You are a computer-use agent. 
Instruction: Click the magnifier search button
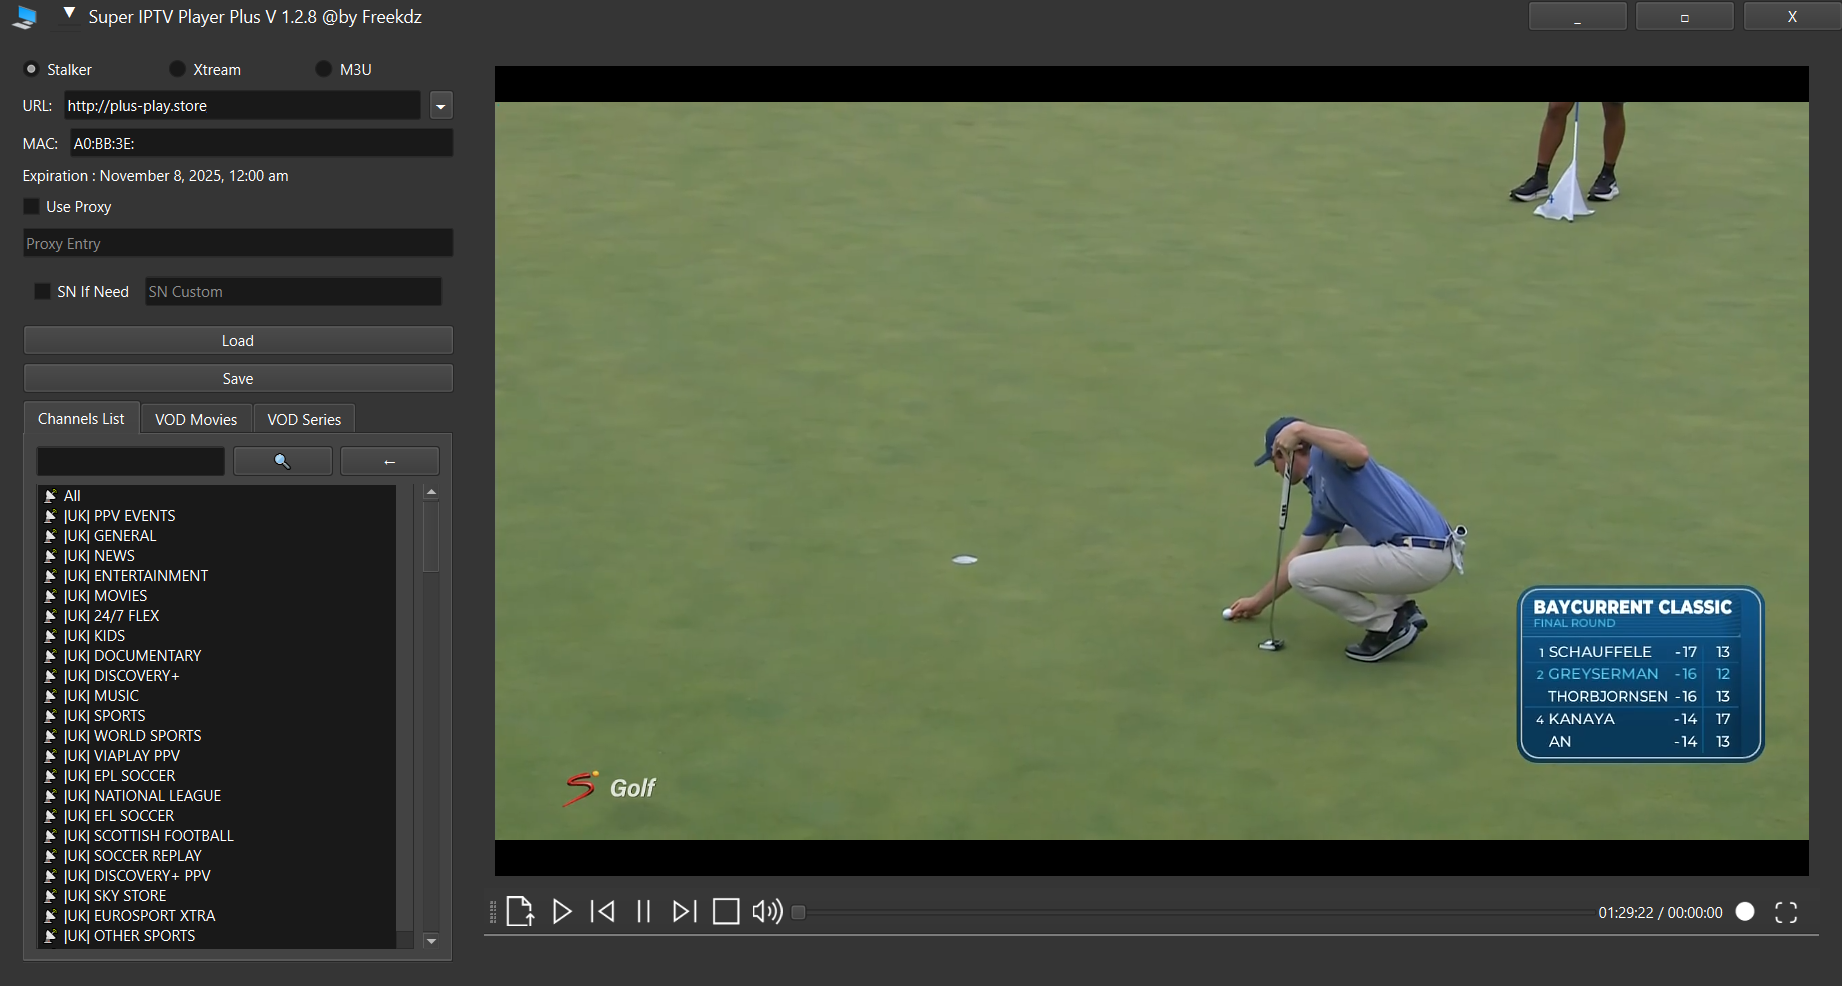click(282, 461)
